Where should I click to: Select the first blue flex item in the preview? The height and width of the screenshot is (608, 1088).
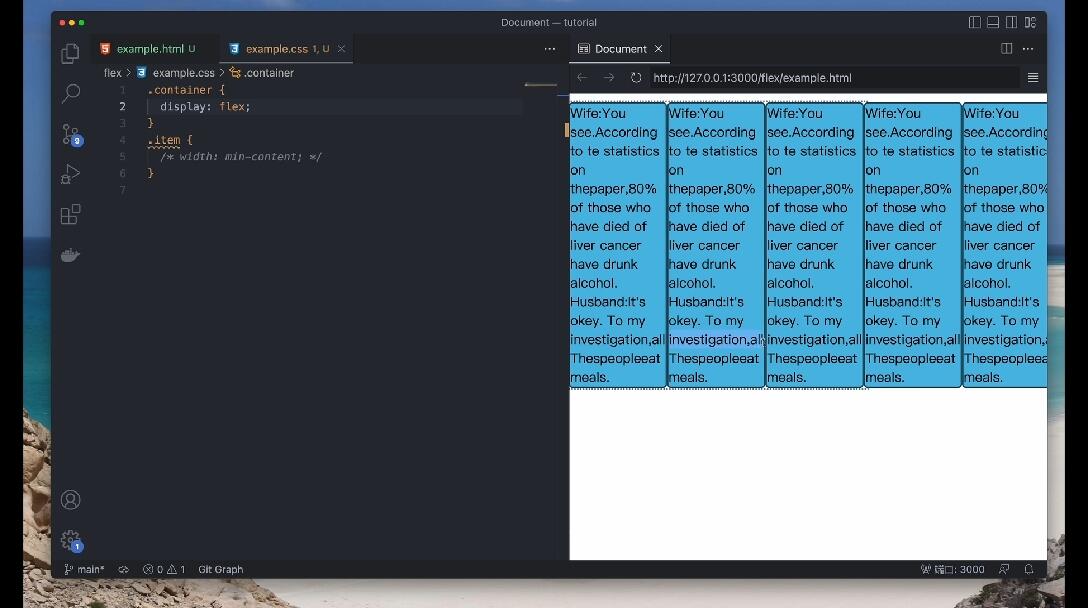coord(618,245)
